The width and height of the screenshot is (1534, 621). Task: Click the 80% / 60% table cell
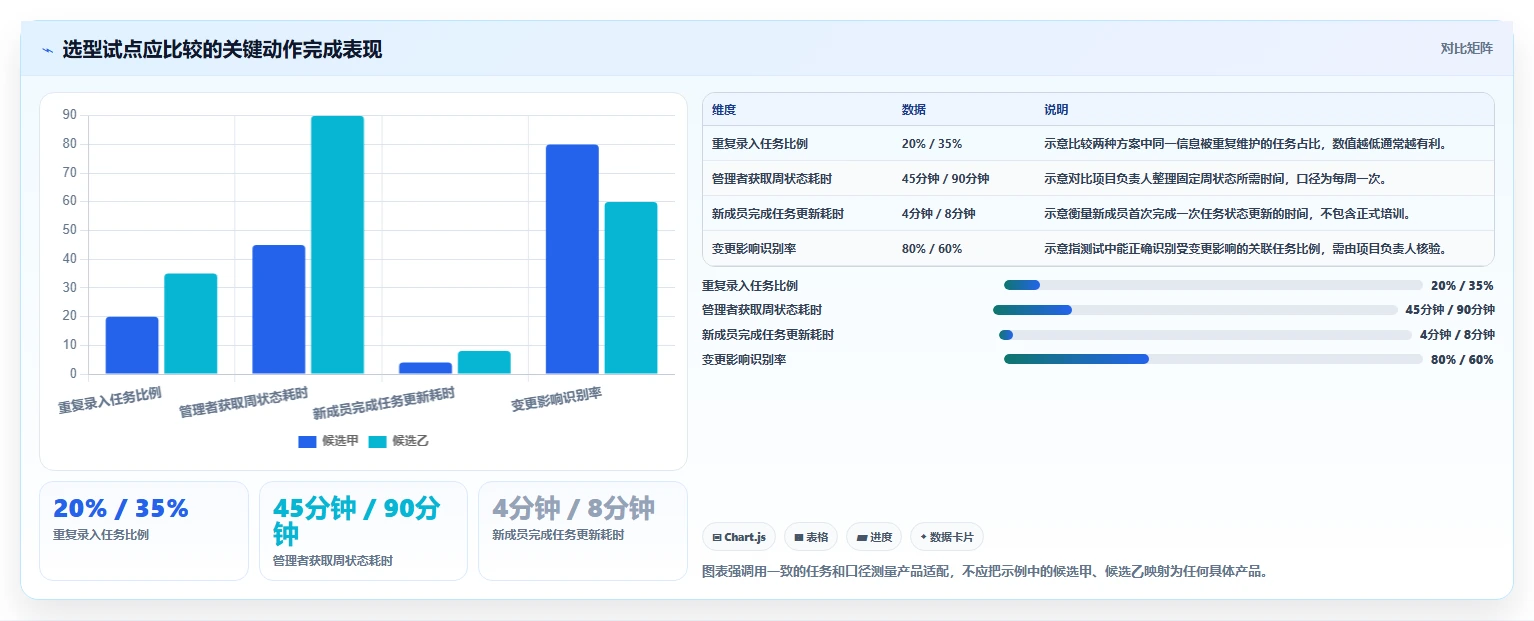pos(931,249)
